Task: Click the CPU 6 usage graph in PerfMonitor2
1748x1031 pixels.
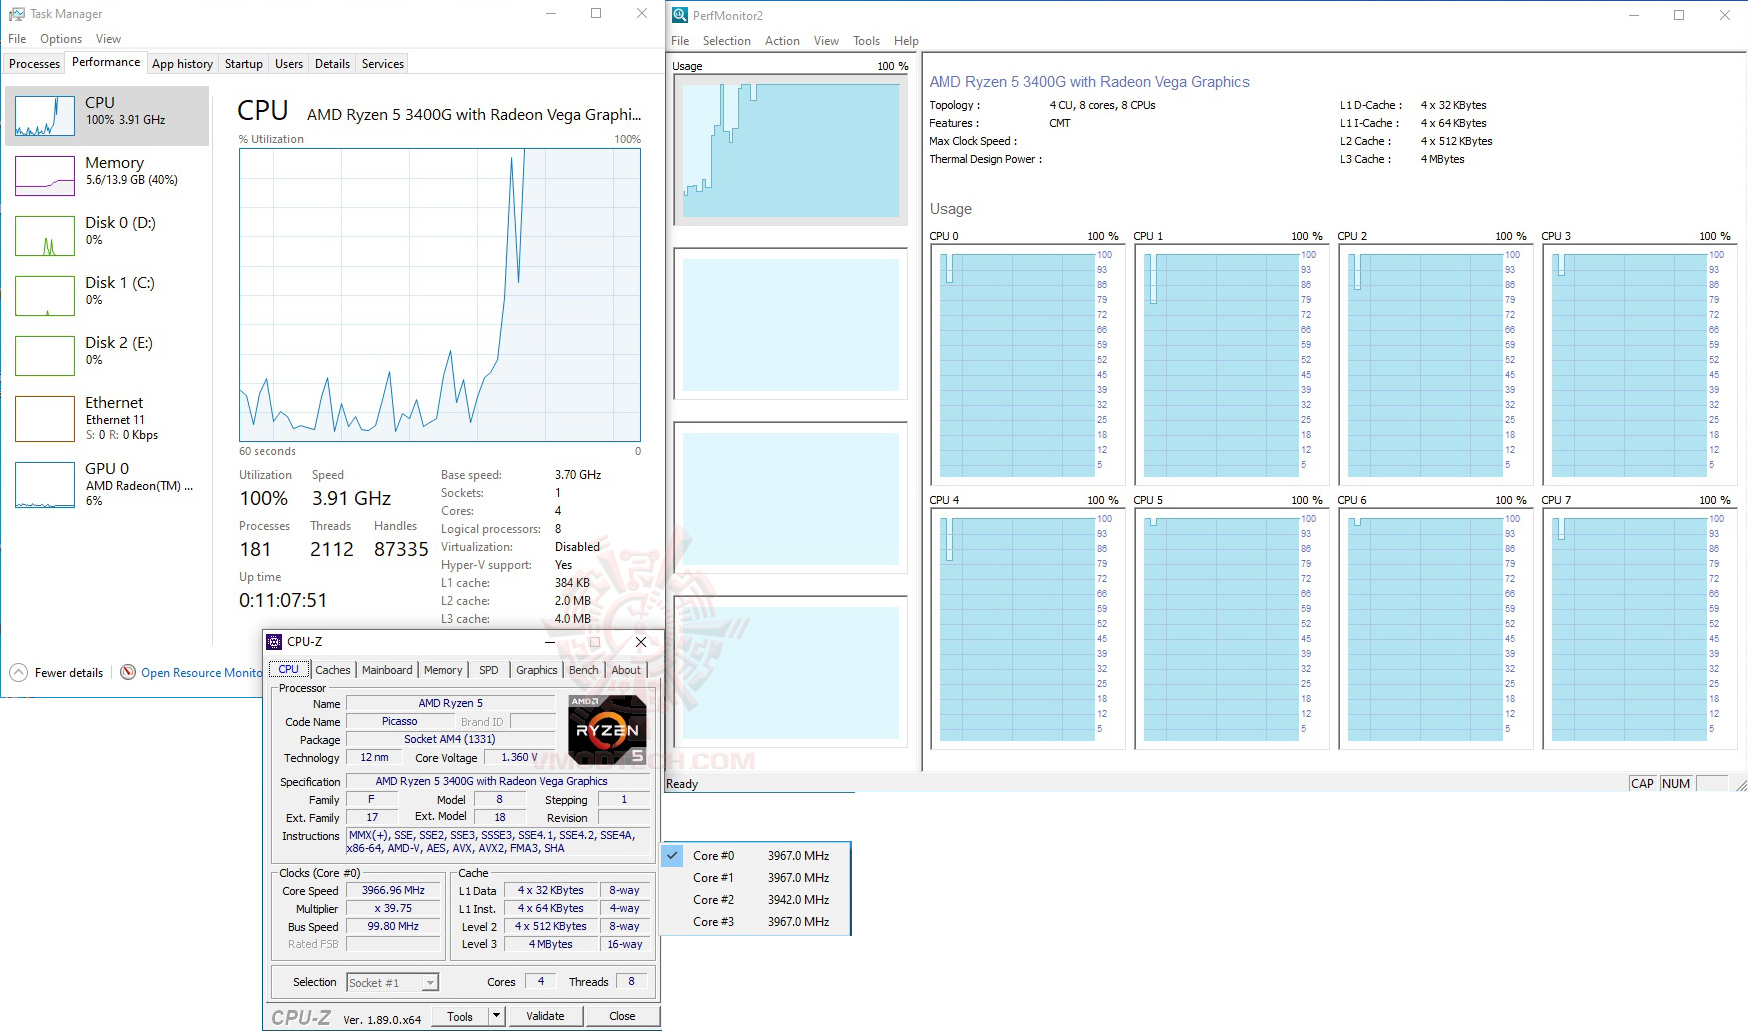Action: tap(1435, 628)
